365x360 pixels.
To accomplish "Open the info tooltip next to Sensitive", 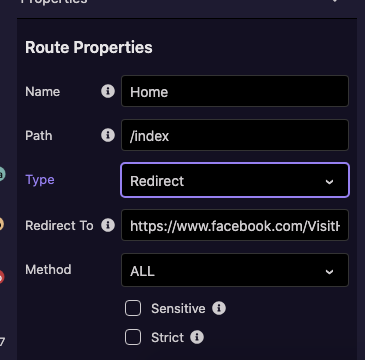I will tap(219, 308).
